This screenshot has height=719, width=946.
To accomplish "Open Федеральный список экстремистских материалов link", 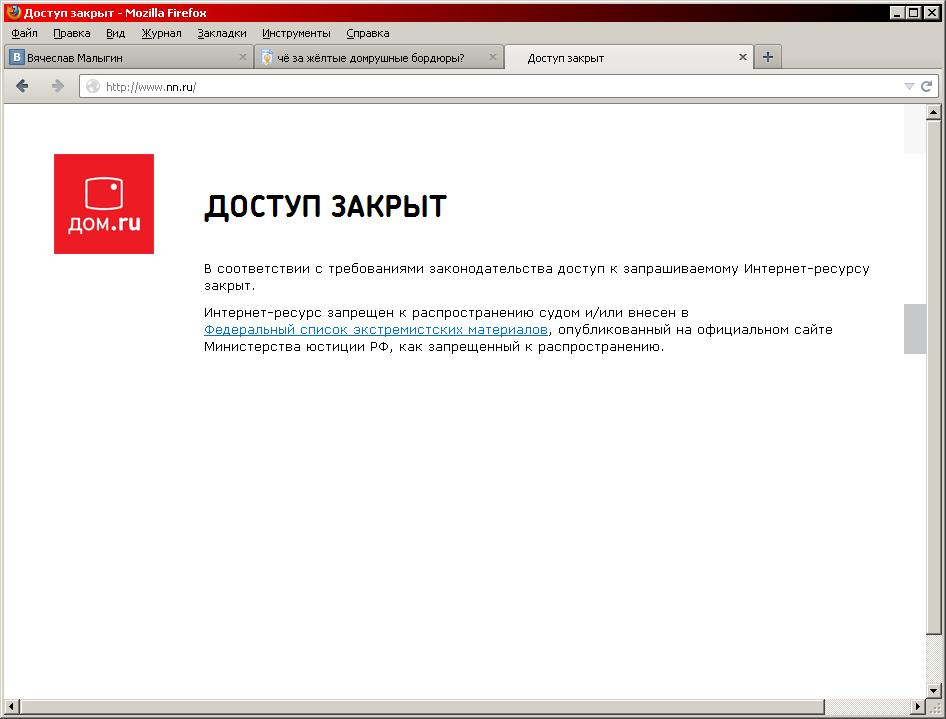I will tap(375, 329).
